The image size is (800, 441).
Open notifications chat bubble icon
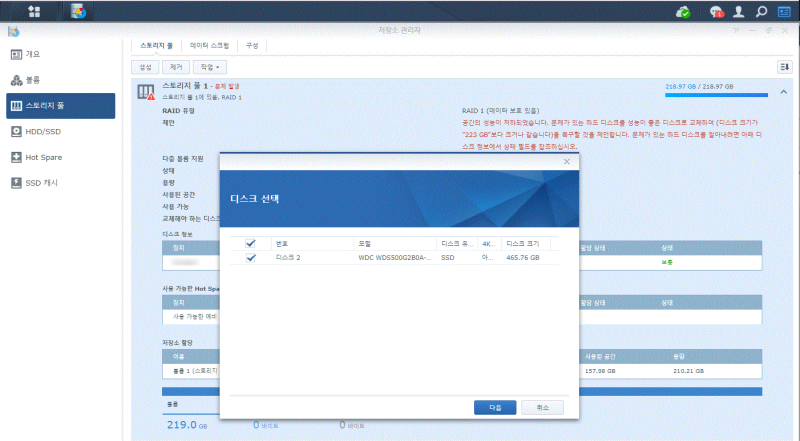[x=716, y=12]
